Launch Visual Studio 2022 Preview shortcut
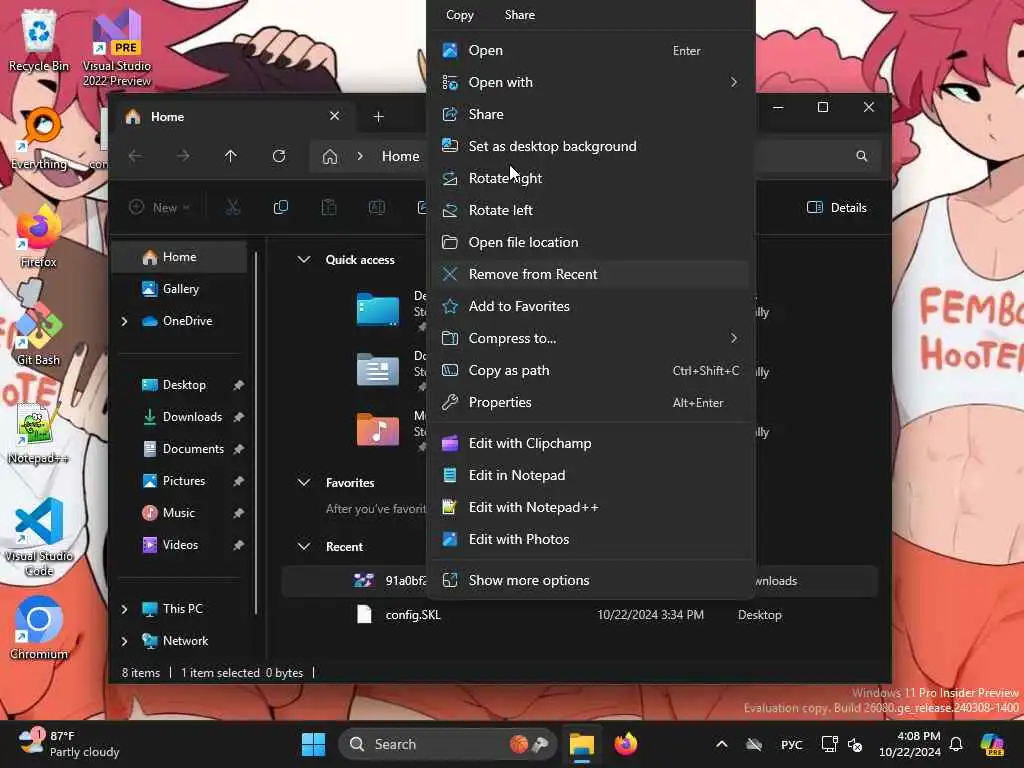This screenshot has height=768, width=1024. coord(116,46)
